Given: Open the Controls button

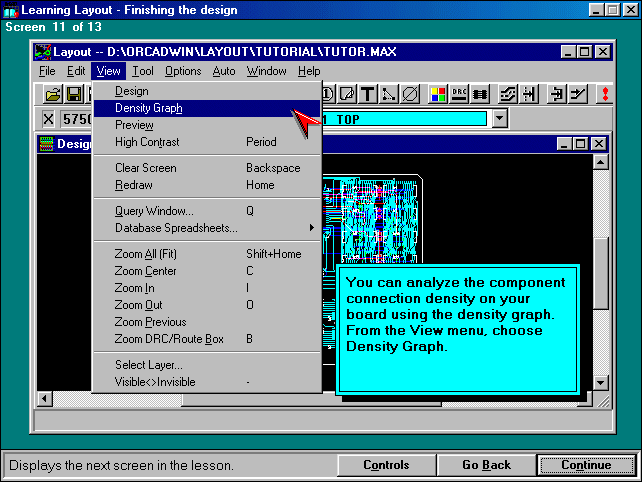Looking at the screenshot, I should pyautogui.click(x=386, y=465).
